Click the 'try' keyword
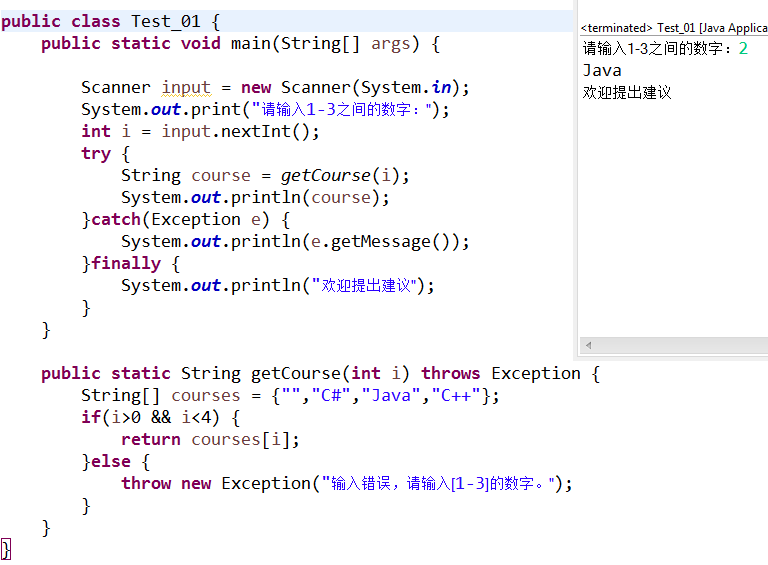The height and width of the screenshot is (565, 768). 96,154
